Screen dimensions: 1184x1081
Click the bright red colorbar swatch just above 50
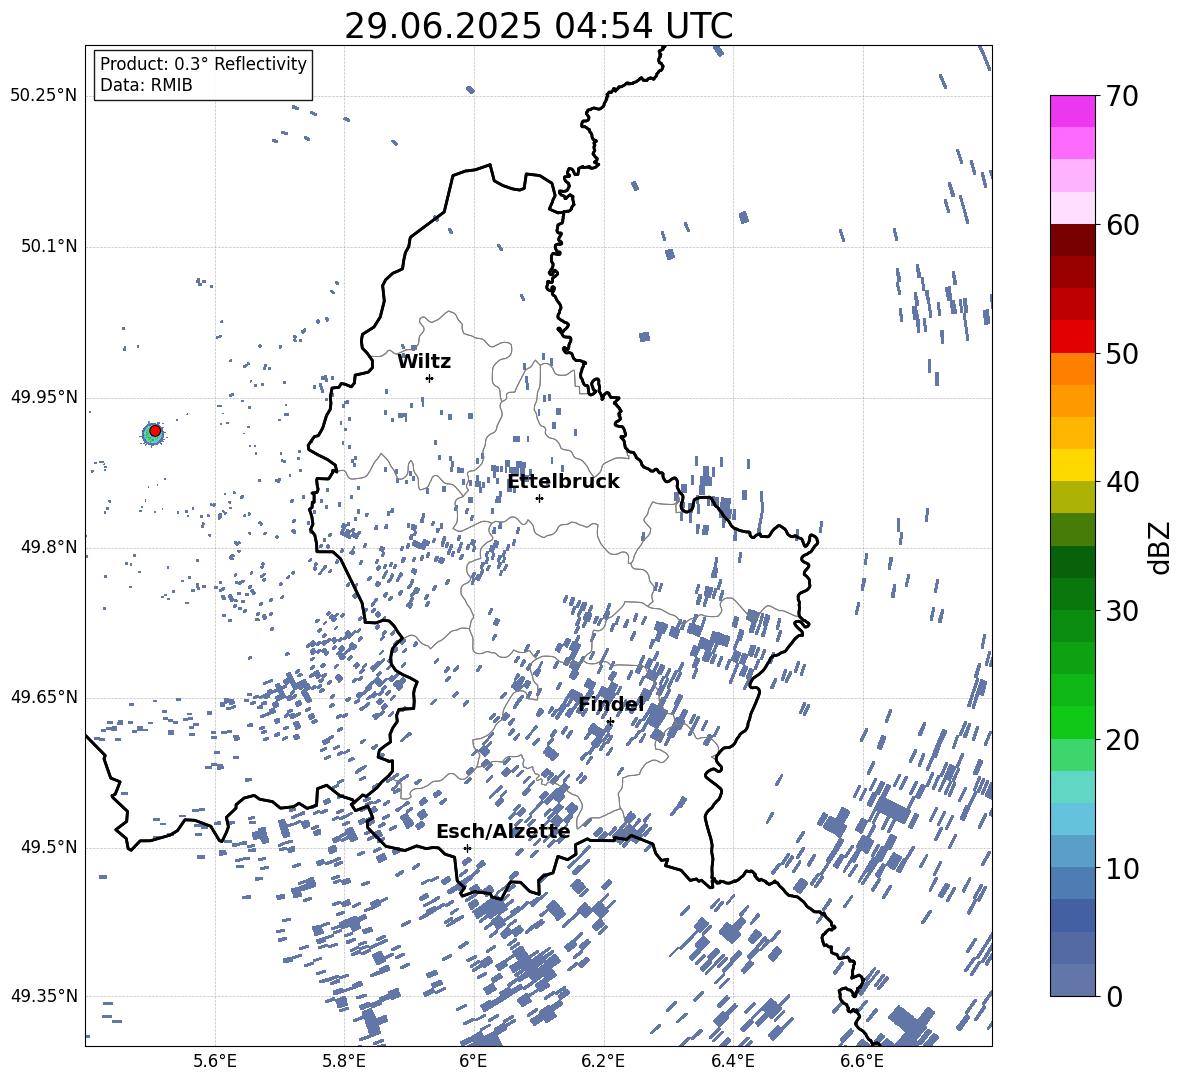pos(1073,337)
